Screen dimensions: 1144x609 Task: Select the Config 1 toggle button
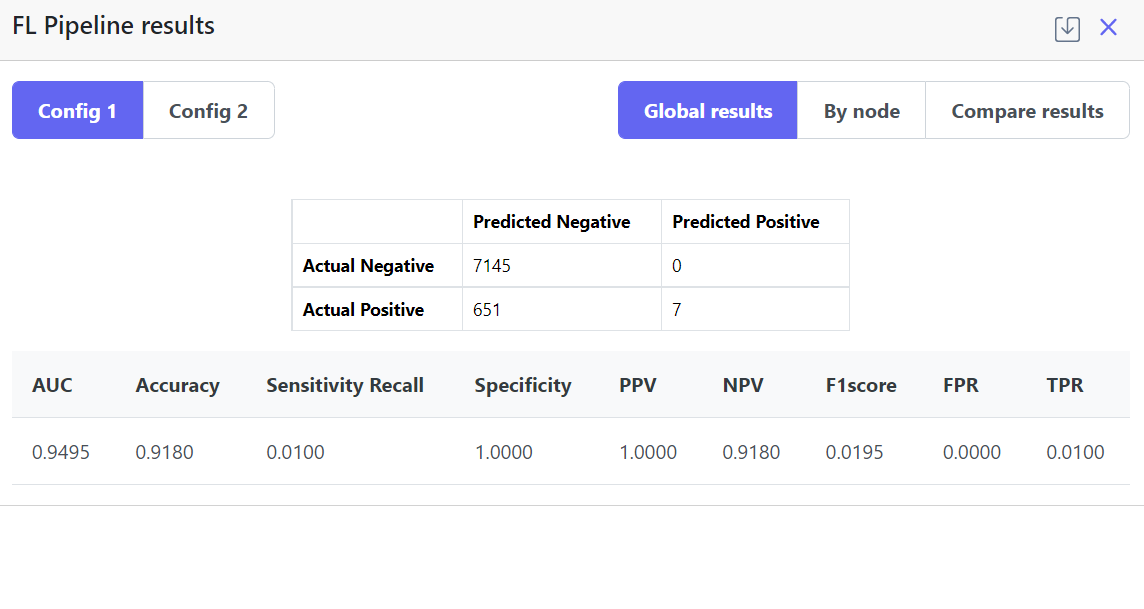click(78, 111)
